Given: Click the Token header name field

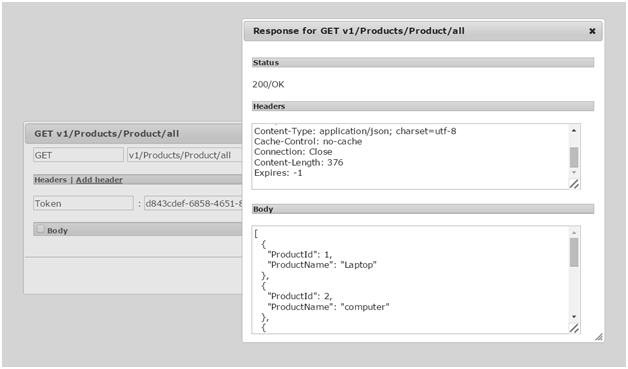Looking at the screenshot, I should pyautogui.click(x=83, y=203).
